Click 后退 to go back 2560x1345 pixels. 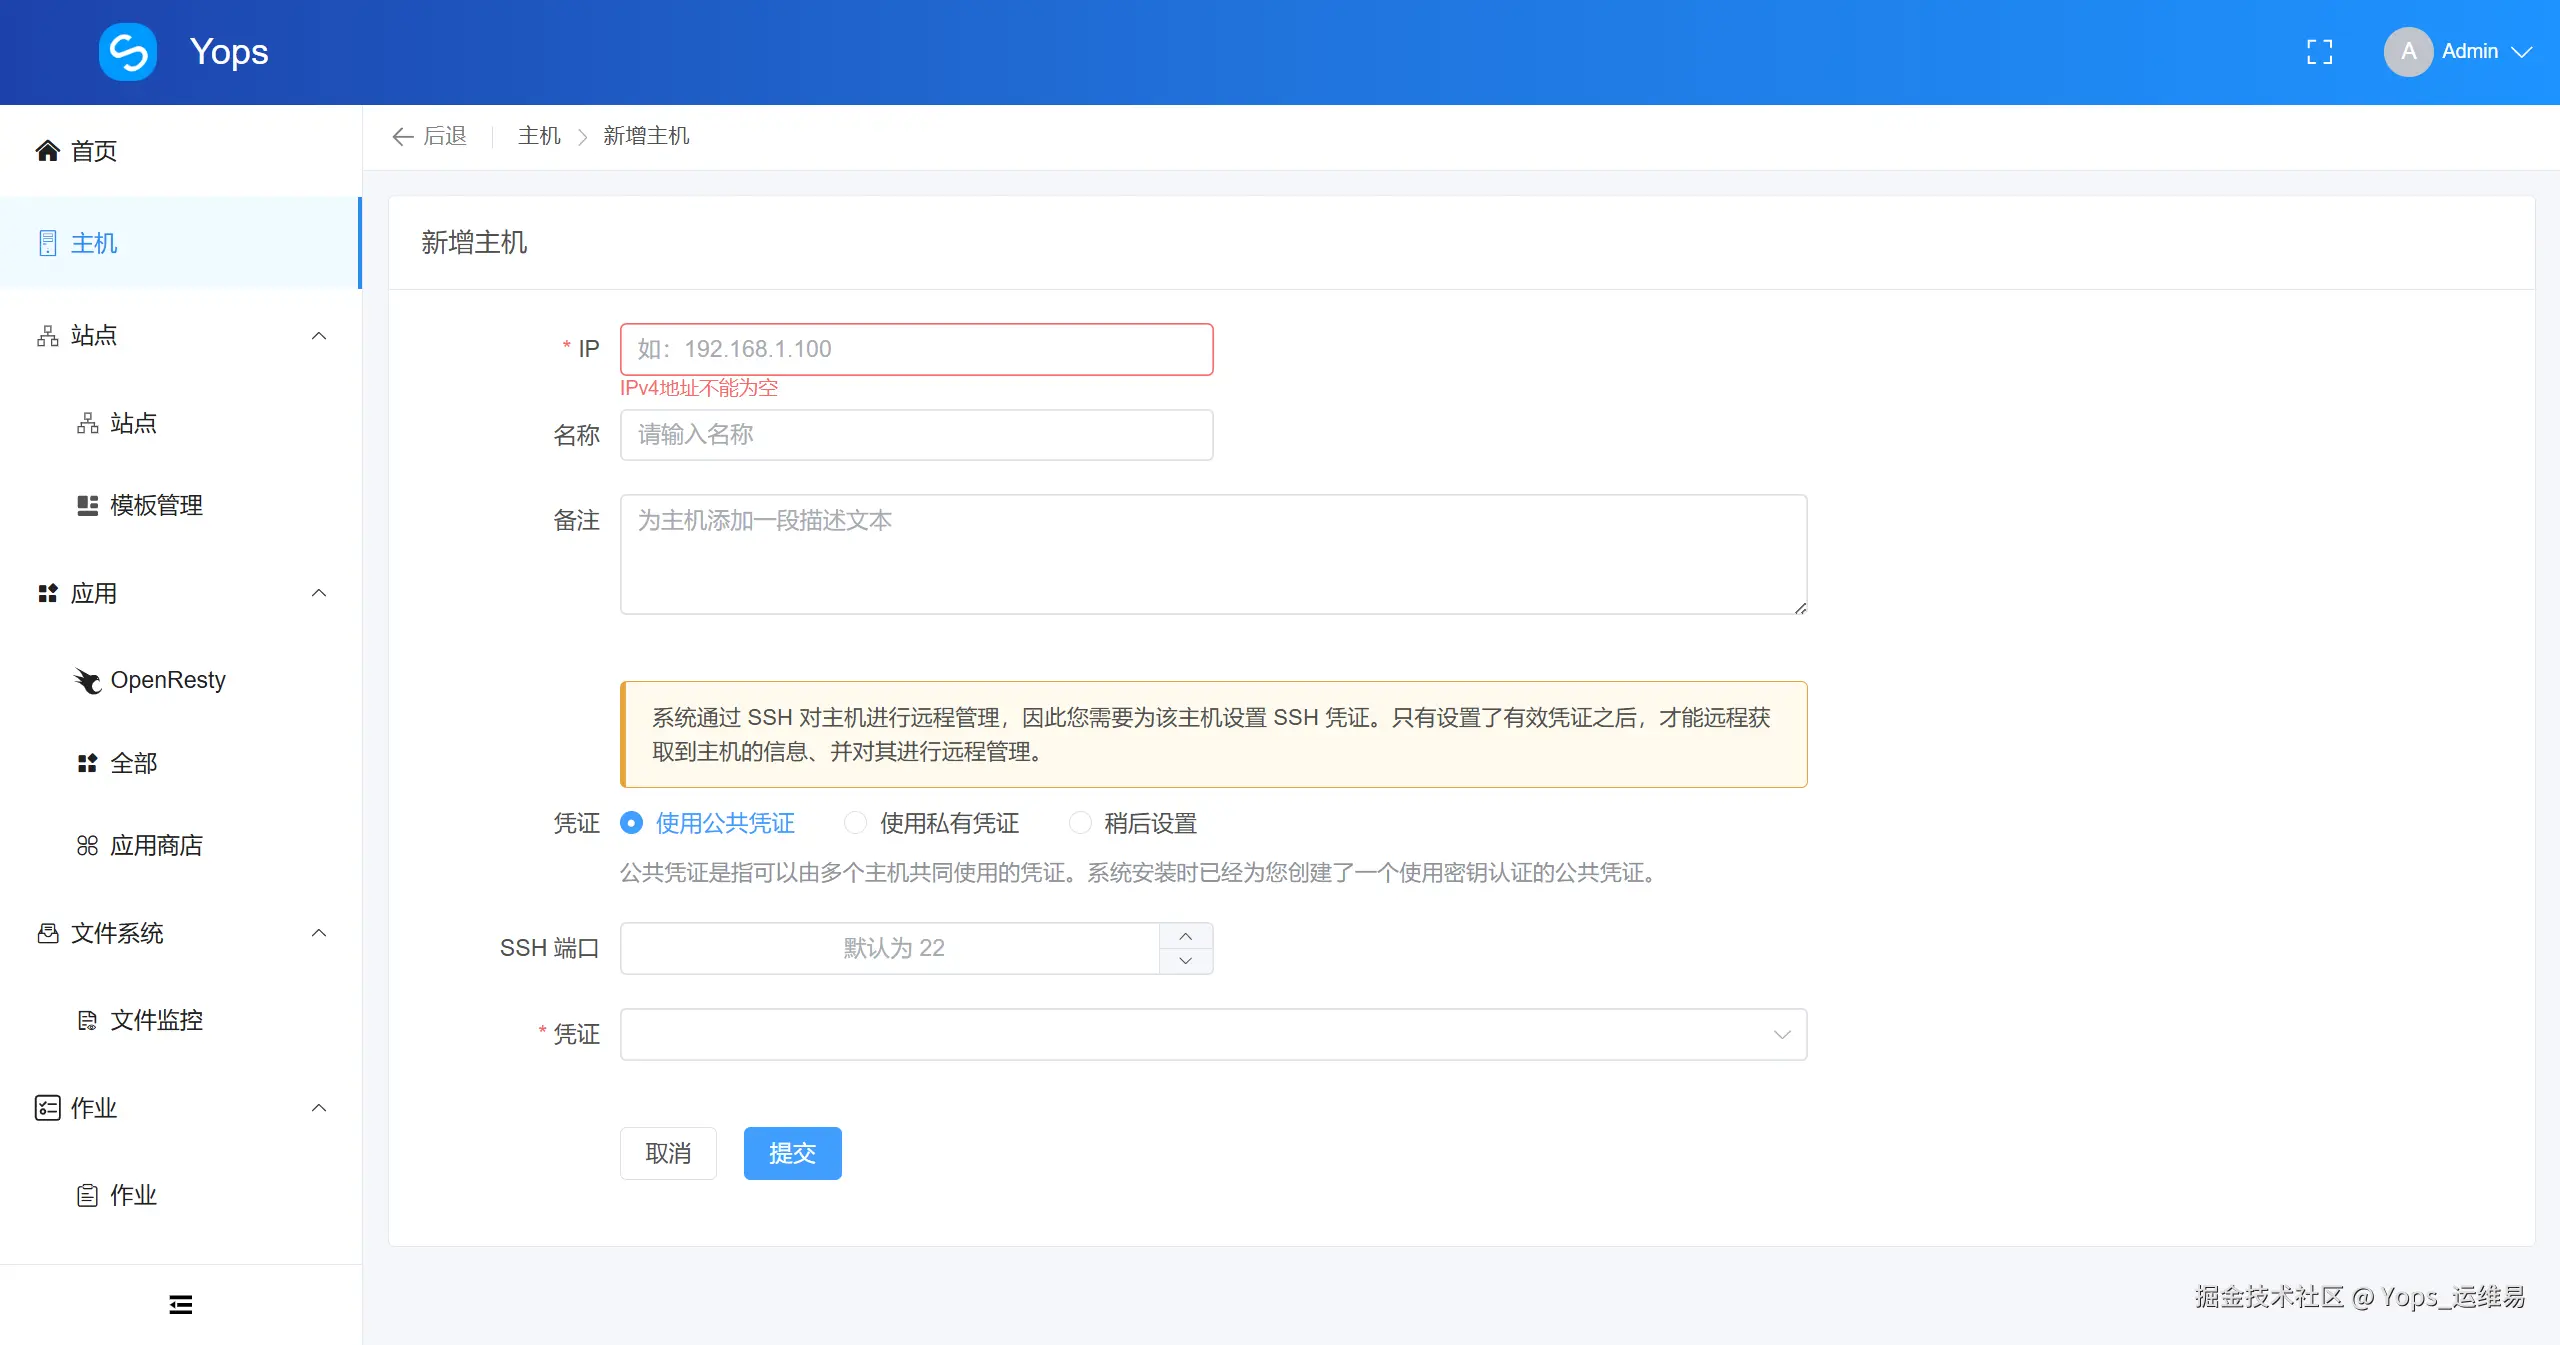coord(429,136)
